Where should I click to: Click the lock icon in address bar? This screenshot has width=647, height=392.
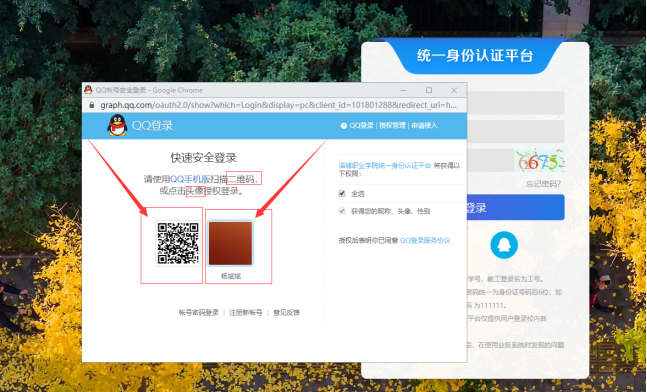92,105
